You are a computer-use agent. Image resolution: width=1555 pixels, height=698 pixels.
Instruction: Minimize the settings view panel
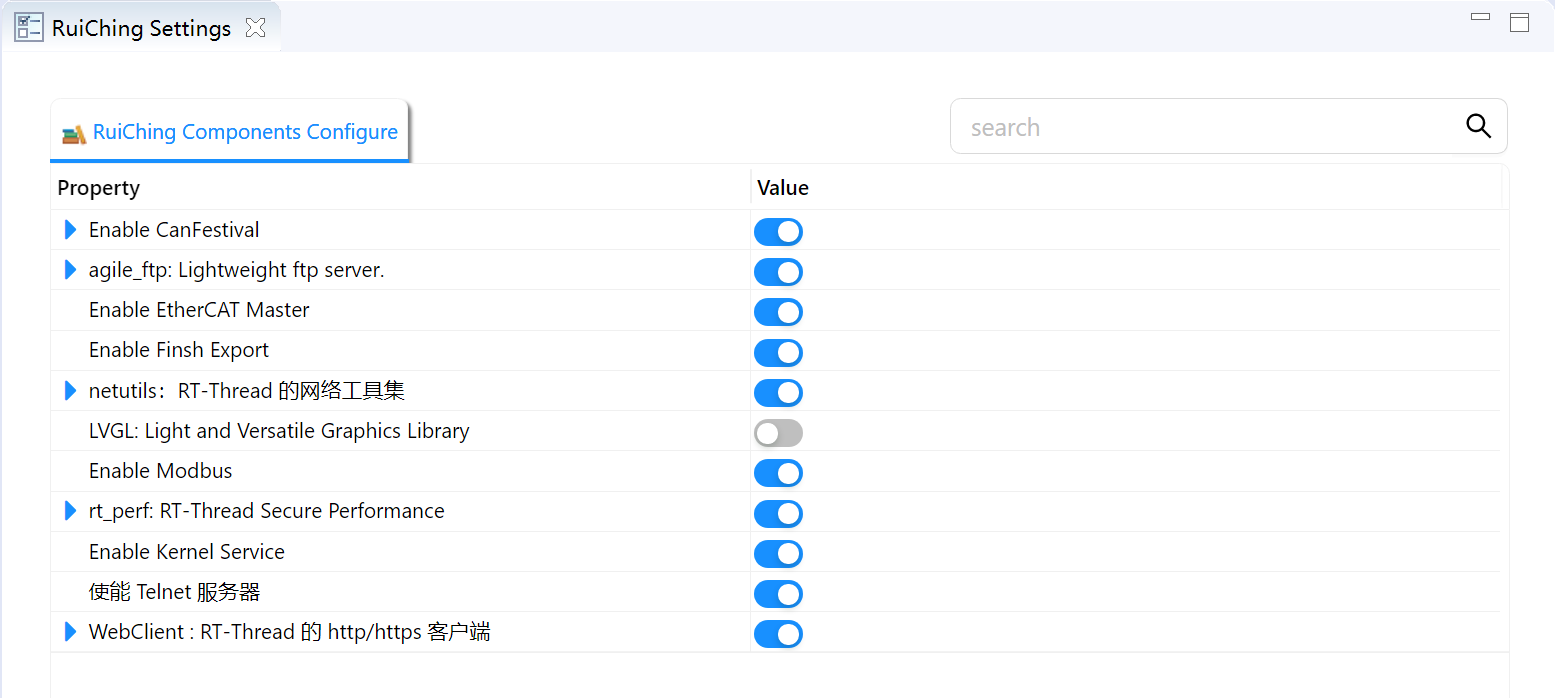1481,18
